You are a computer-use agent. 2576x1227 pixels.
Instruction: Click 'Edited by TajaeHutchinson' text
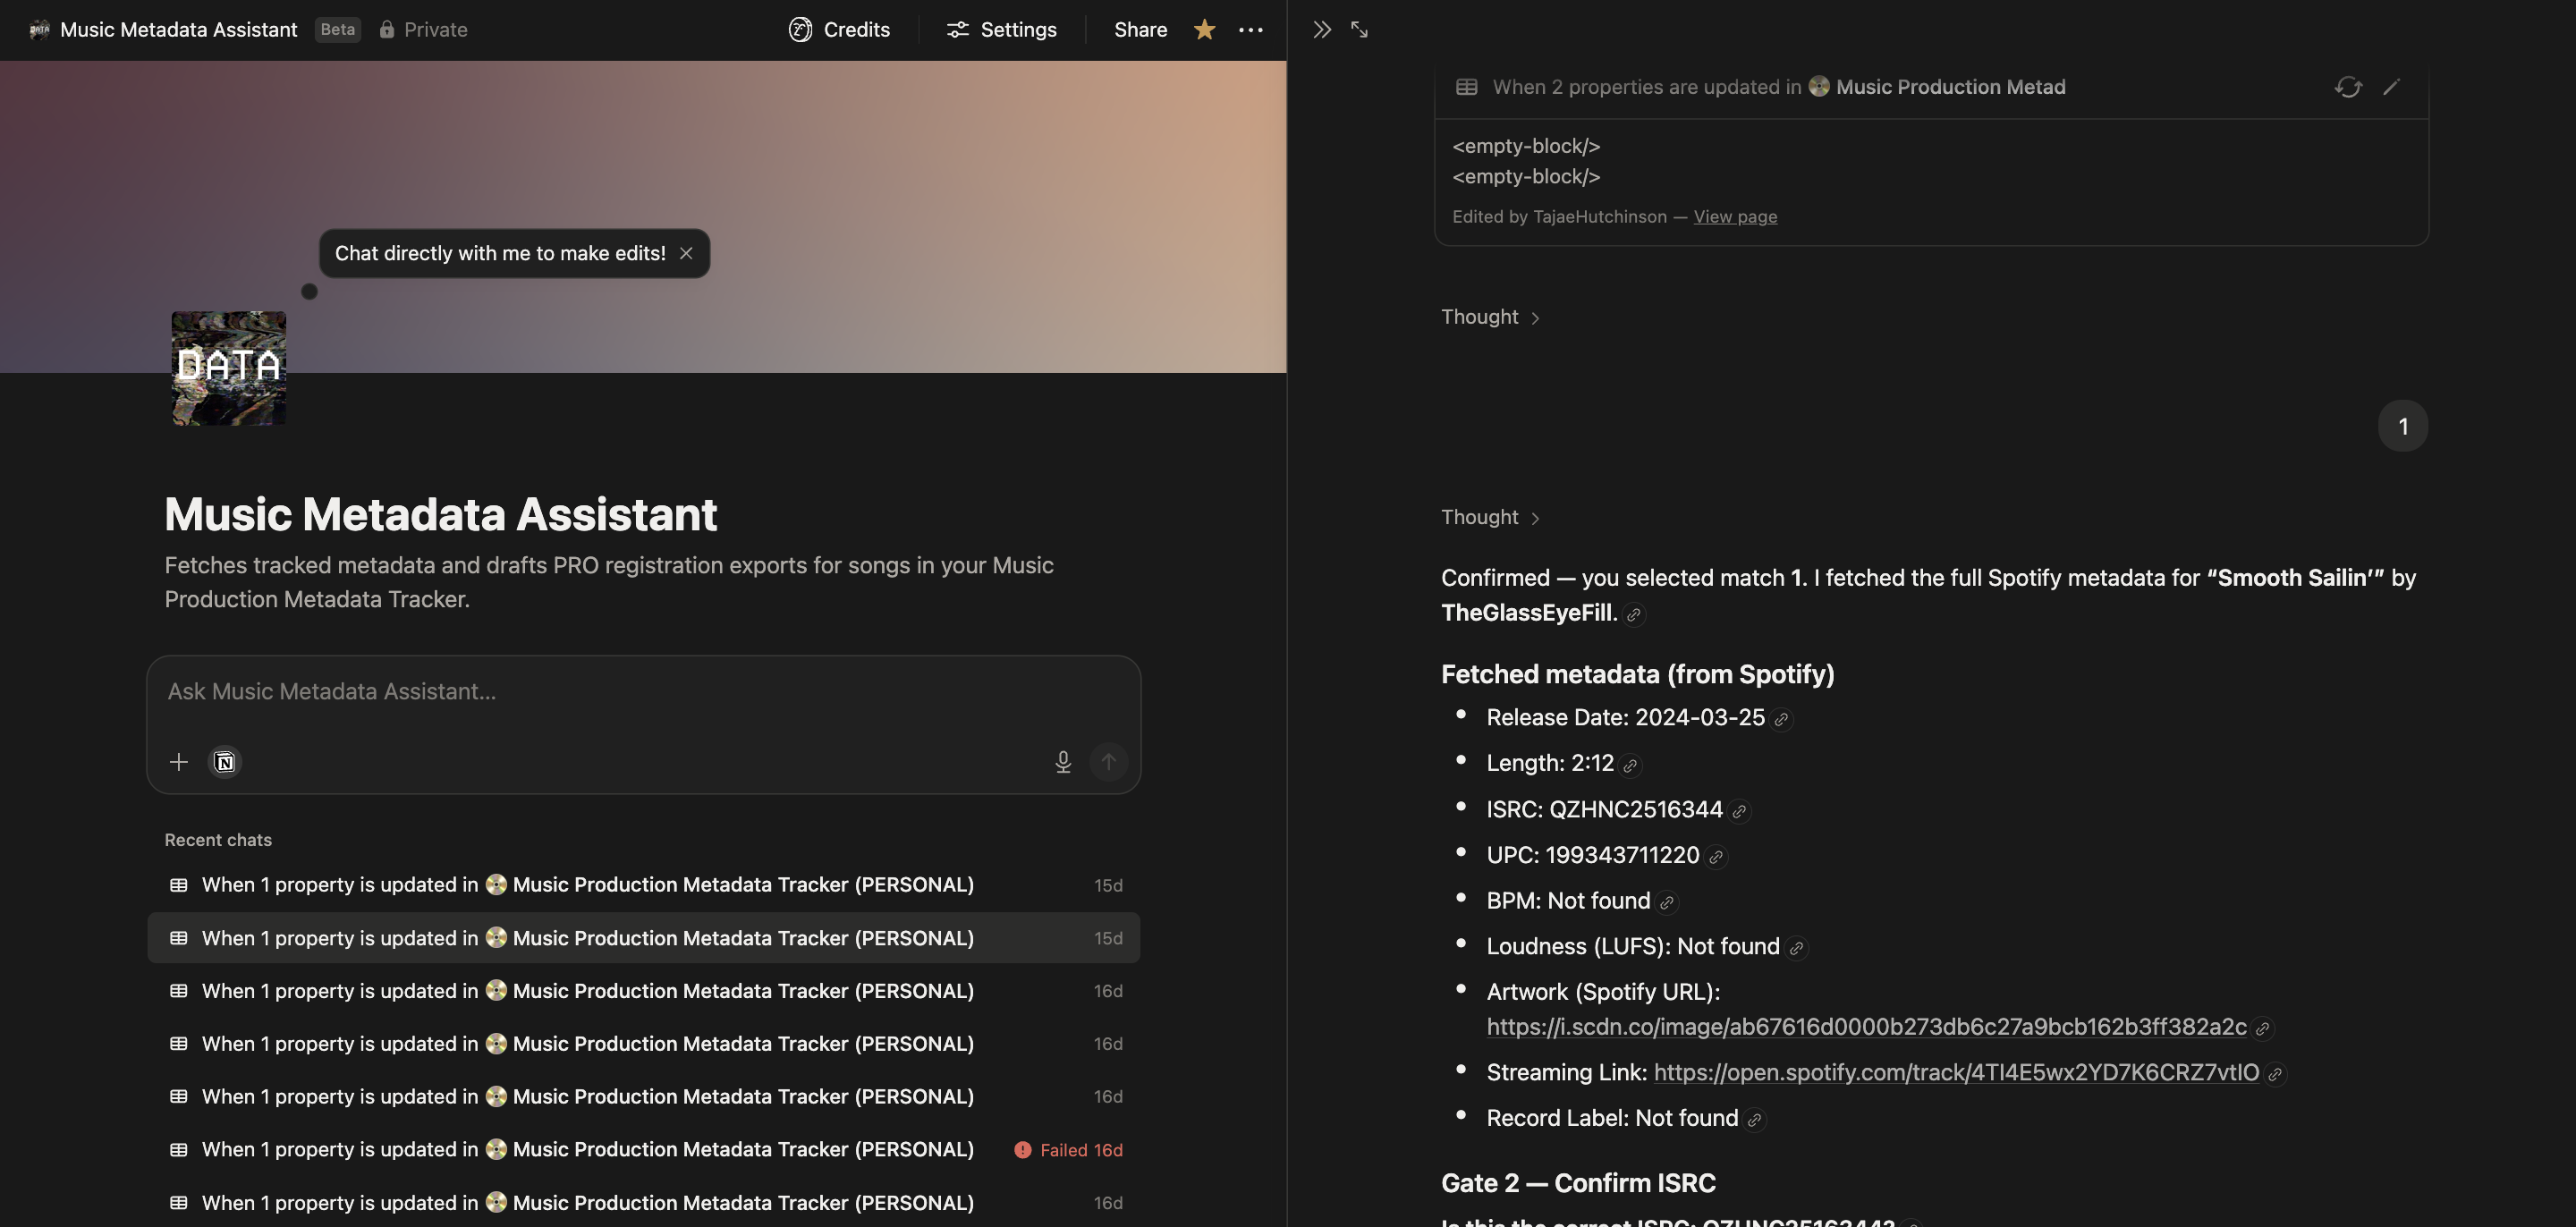point(1559,217)
